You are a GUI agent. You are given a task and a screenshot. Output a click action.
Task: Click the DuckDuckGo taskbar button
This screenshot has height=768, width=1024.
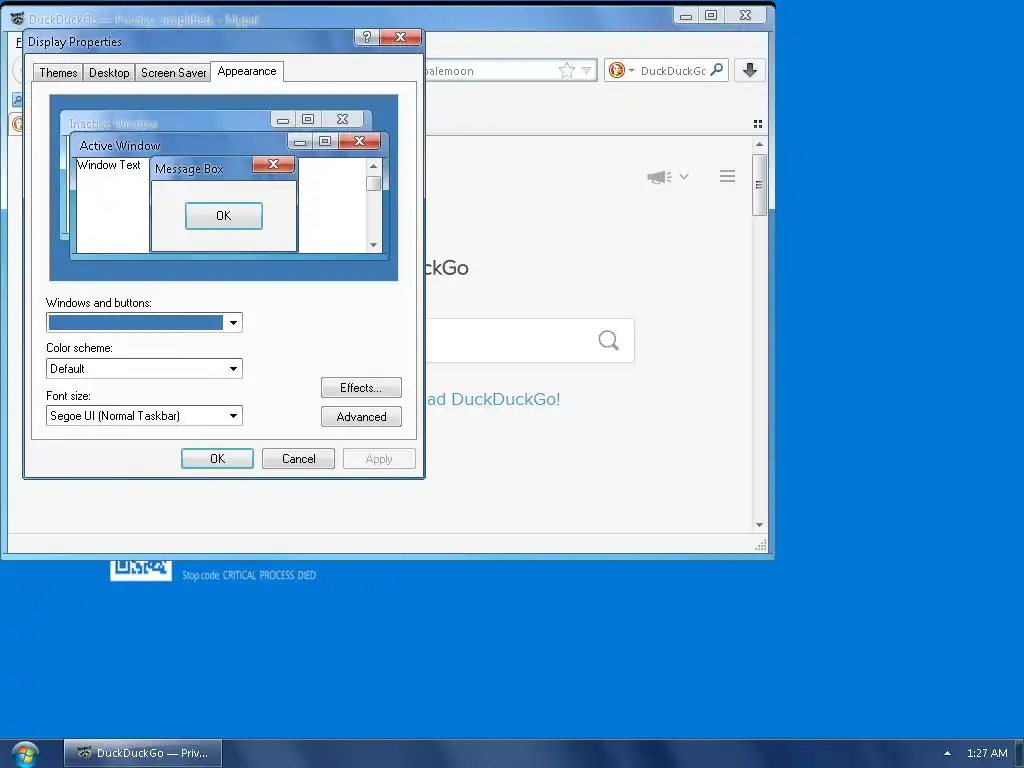[143, 753]
